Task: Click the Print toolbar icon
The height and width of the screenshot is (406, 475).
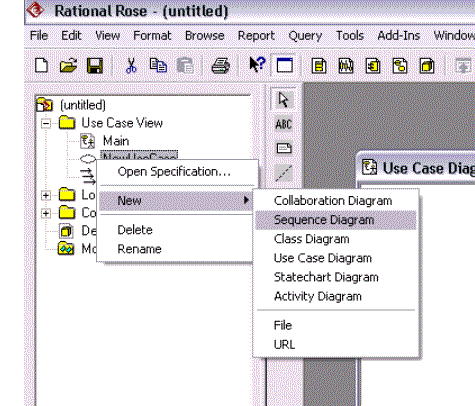Action: click(221, 66)
